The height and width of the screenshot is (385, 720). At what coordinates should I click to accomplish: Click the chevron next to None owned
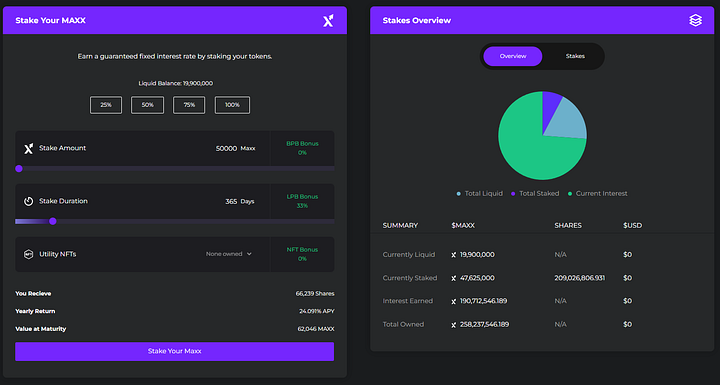click(x=249, y=254)
